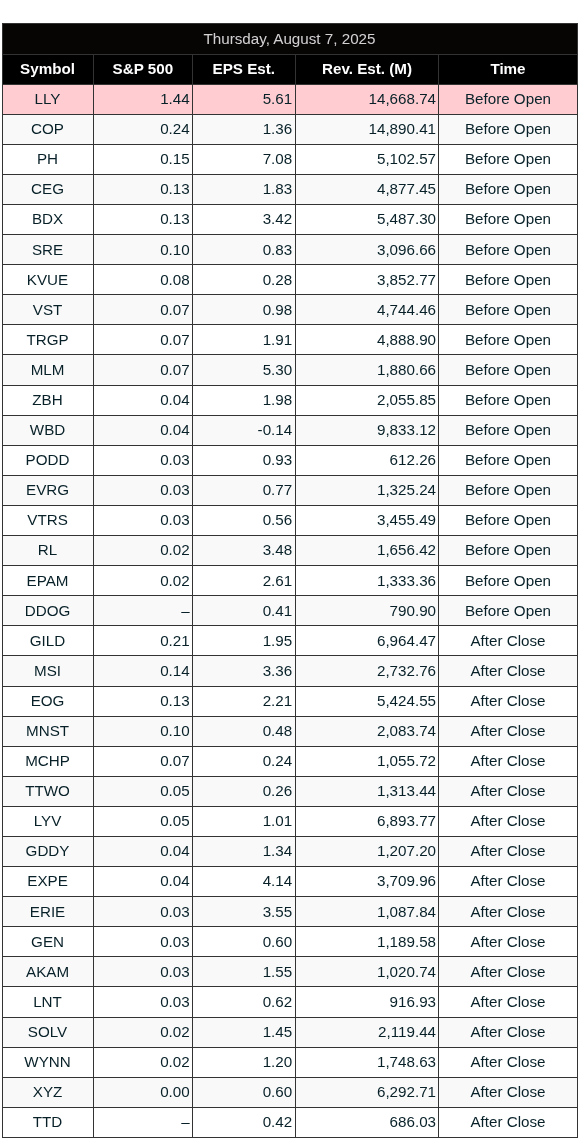Screen dimensions: 581x1139
Task: Click PH's 7.08 EPS estimate cell
Action: point(244,159)
